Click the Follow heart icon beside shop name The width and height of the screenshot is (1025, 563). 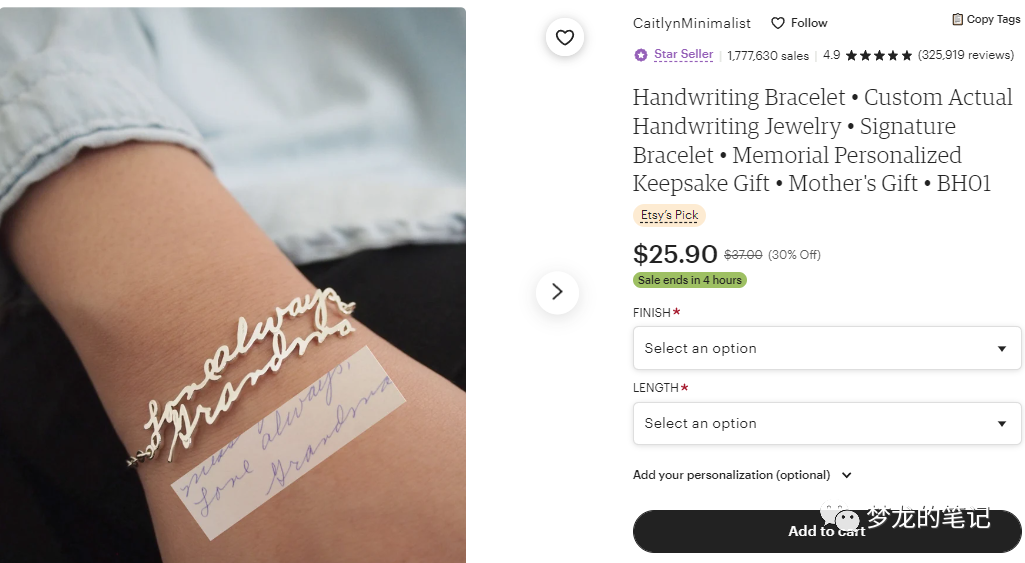pos(777,24)
